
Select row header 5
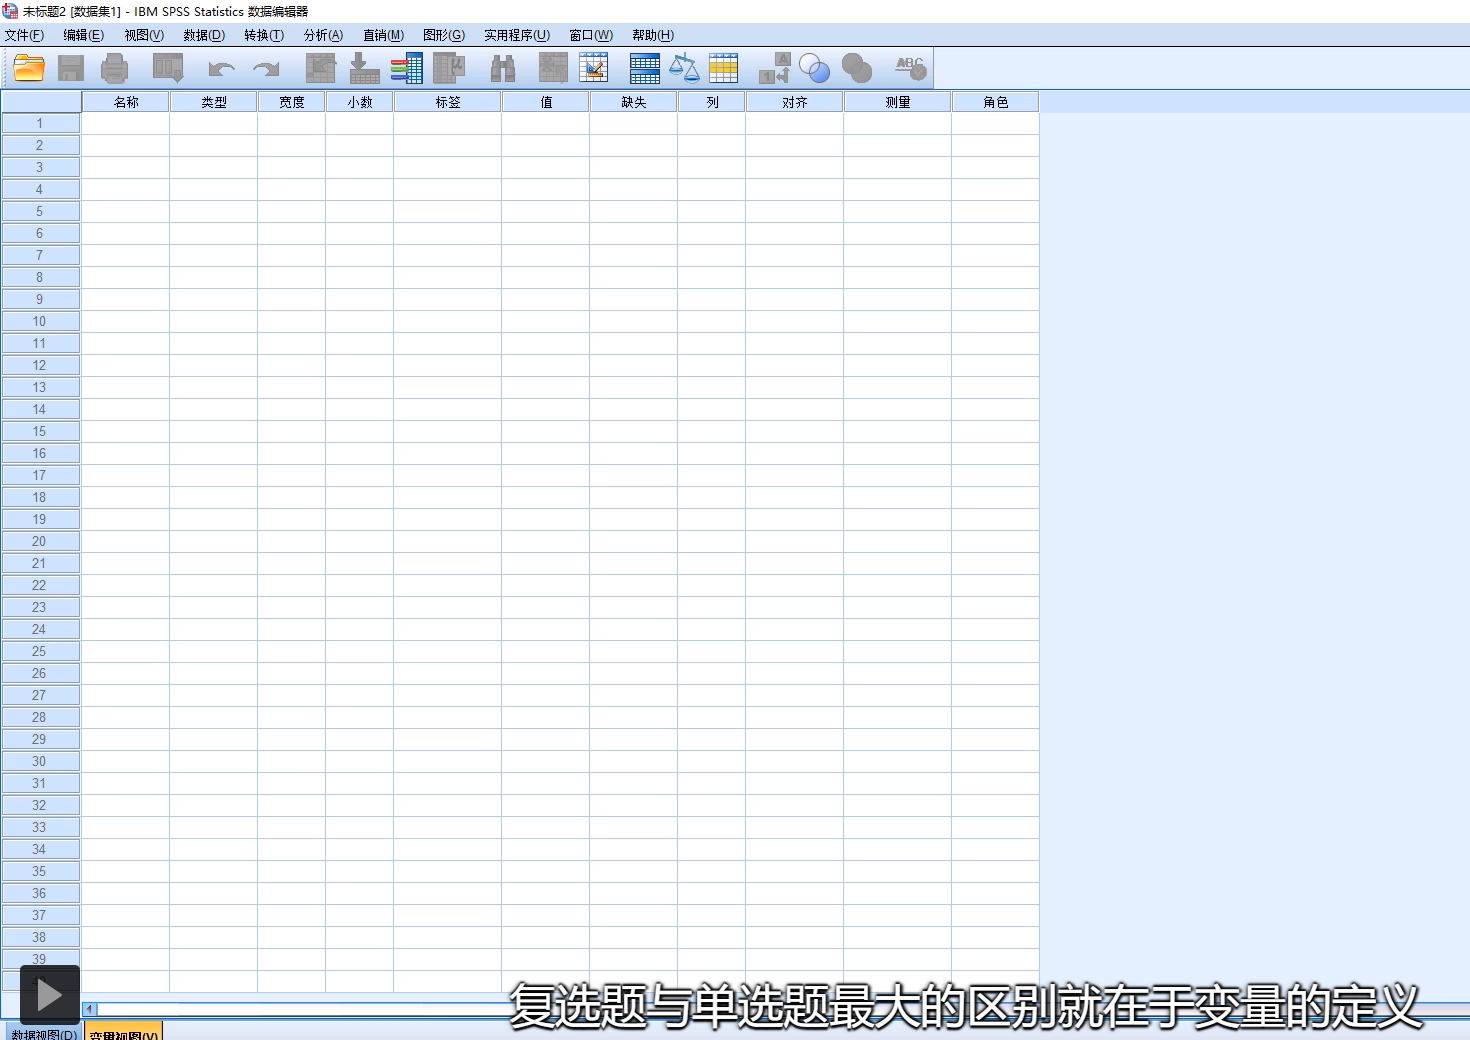[x=40, y=211]
